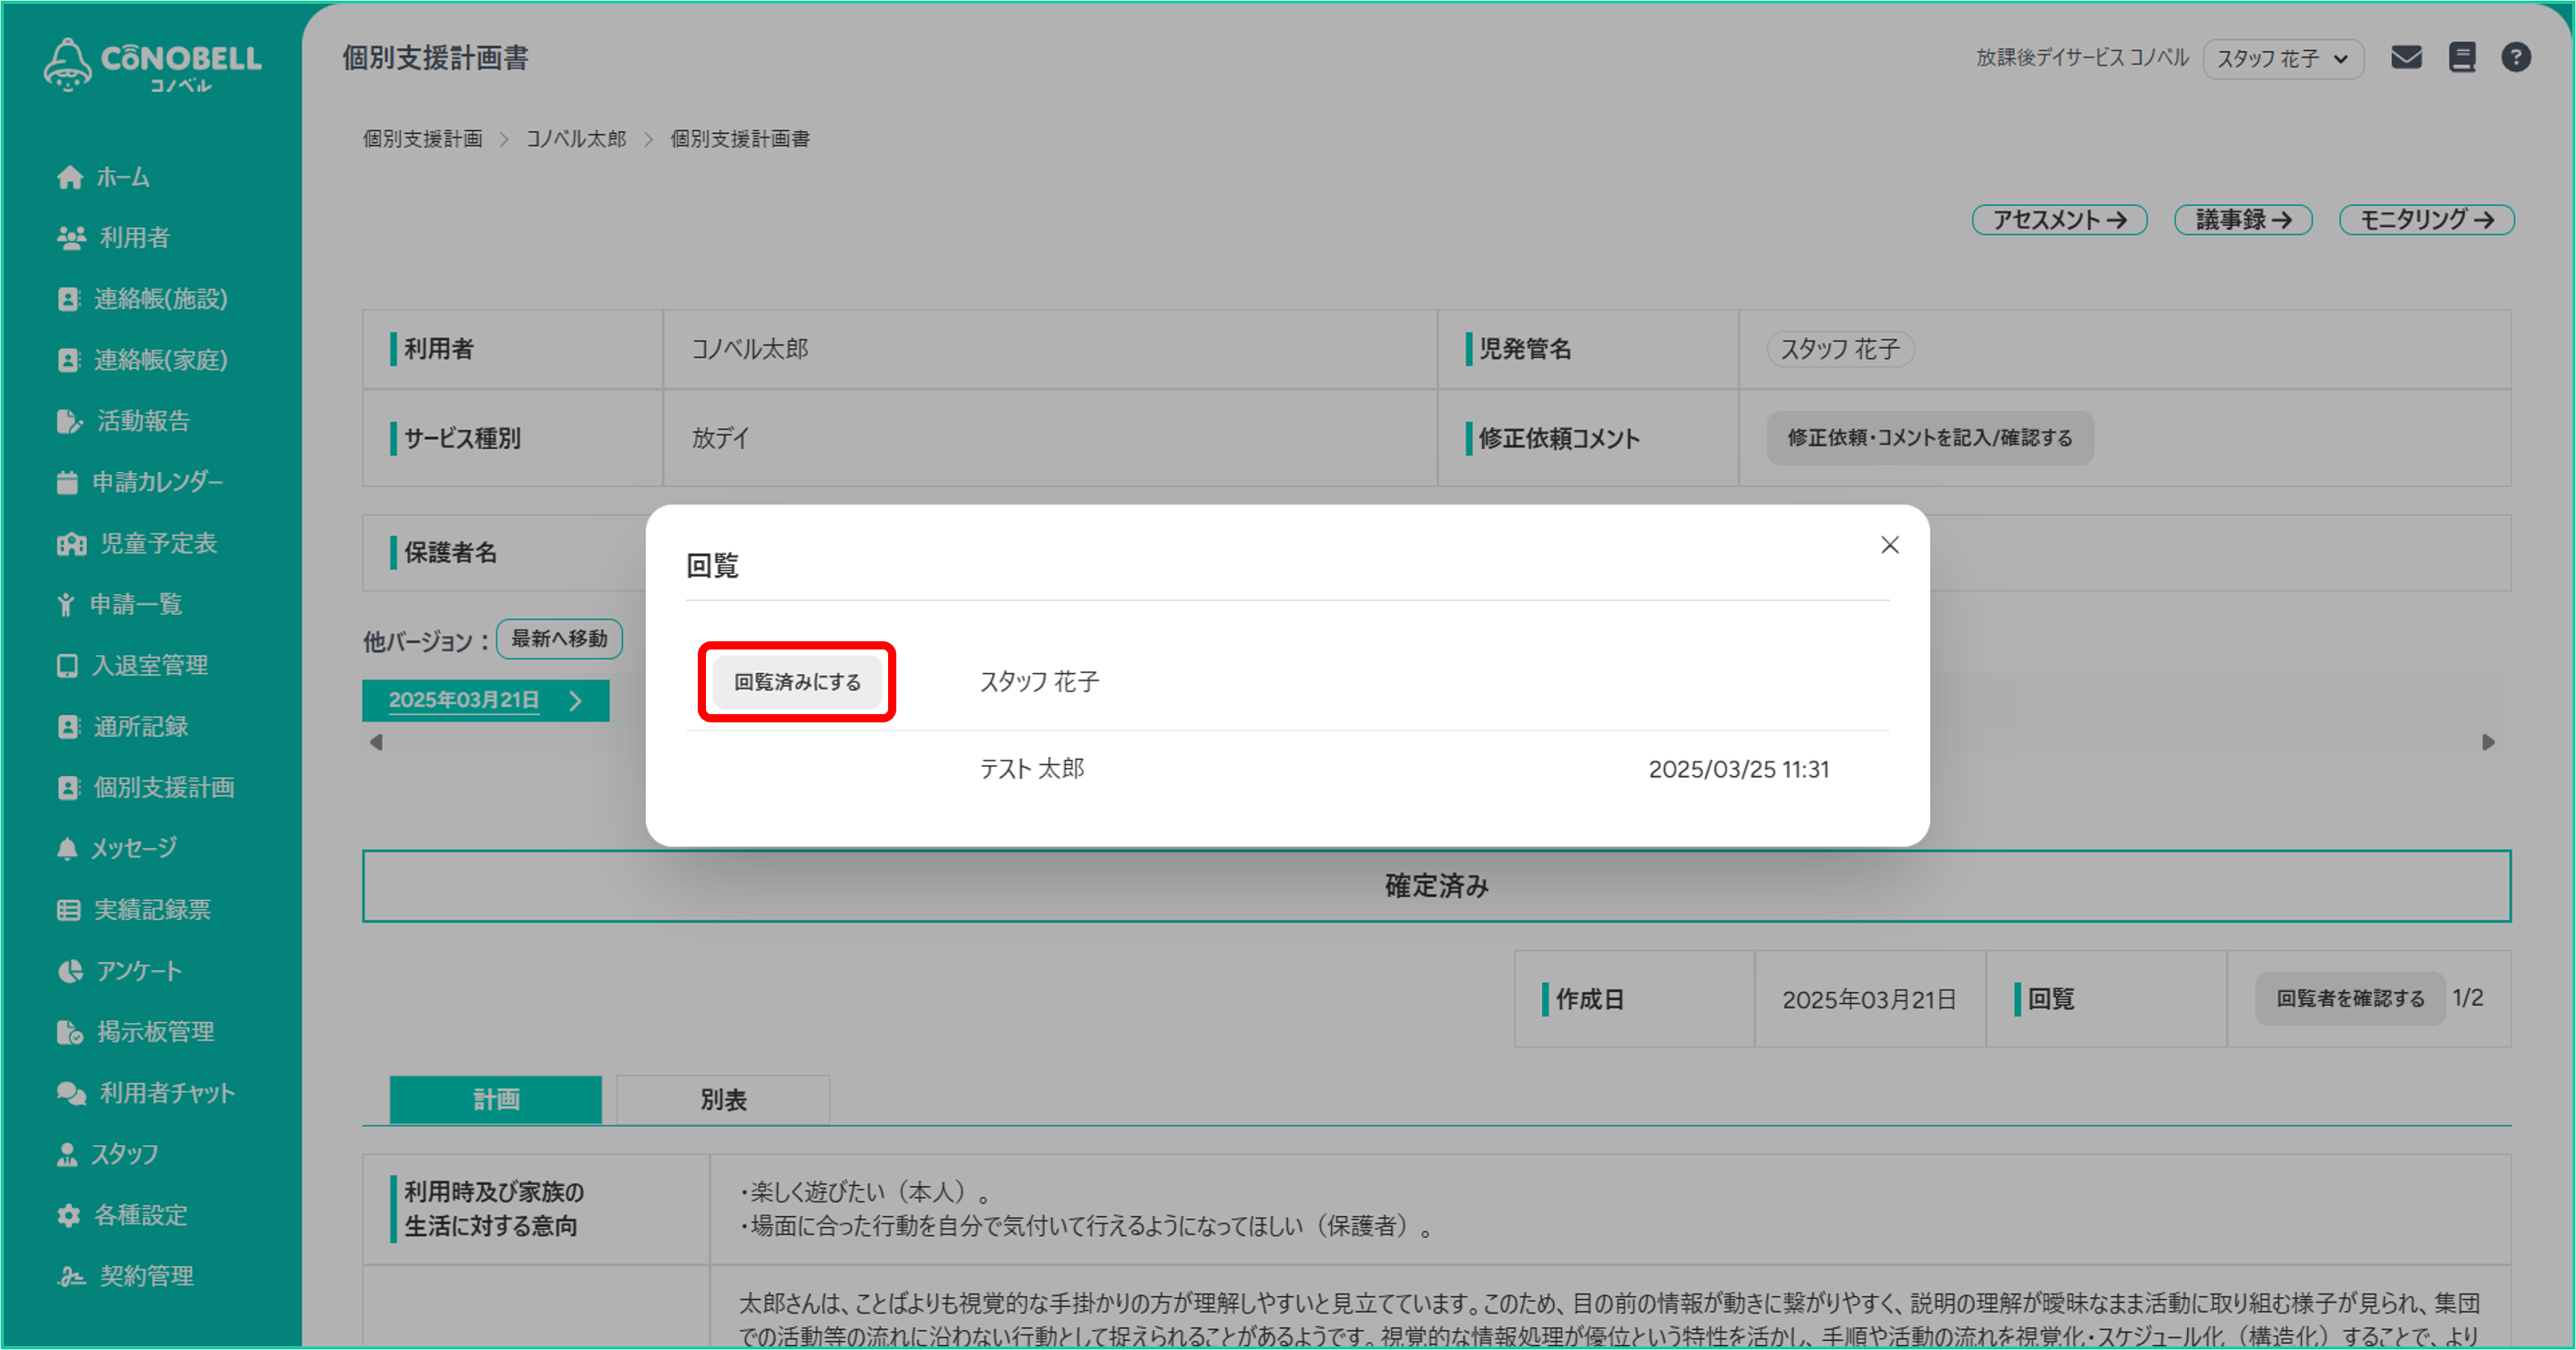Image resolution: width=2576 pixels, height=1350 pixels.
Task: Click 確定済み status bar
Action: coord(1436,886)
